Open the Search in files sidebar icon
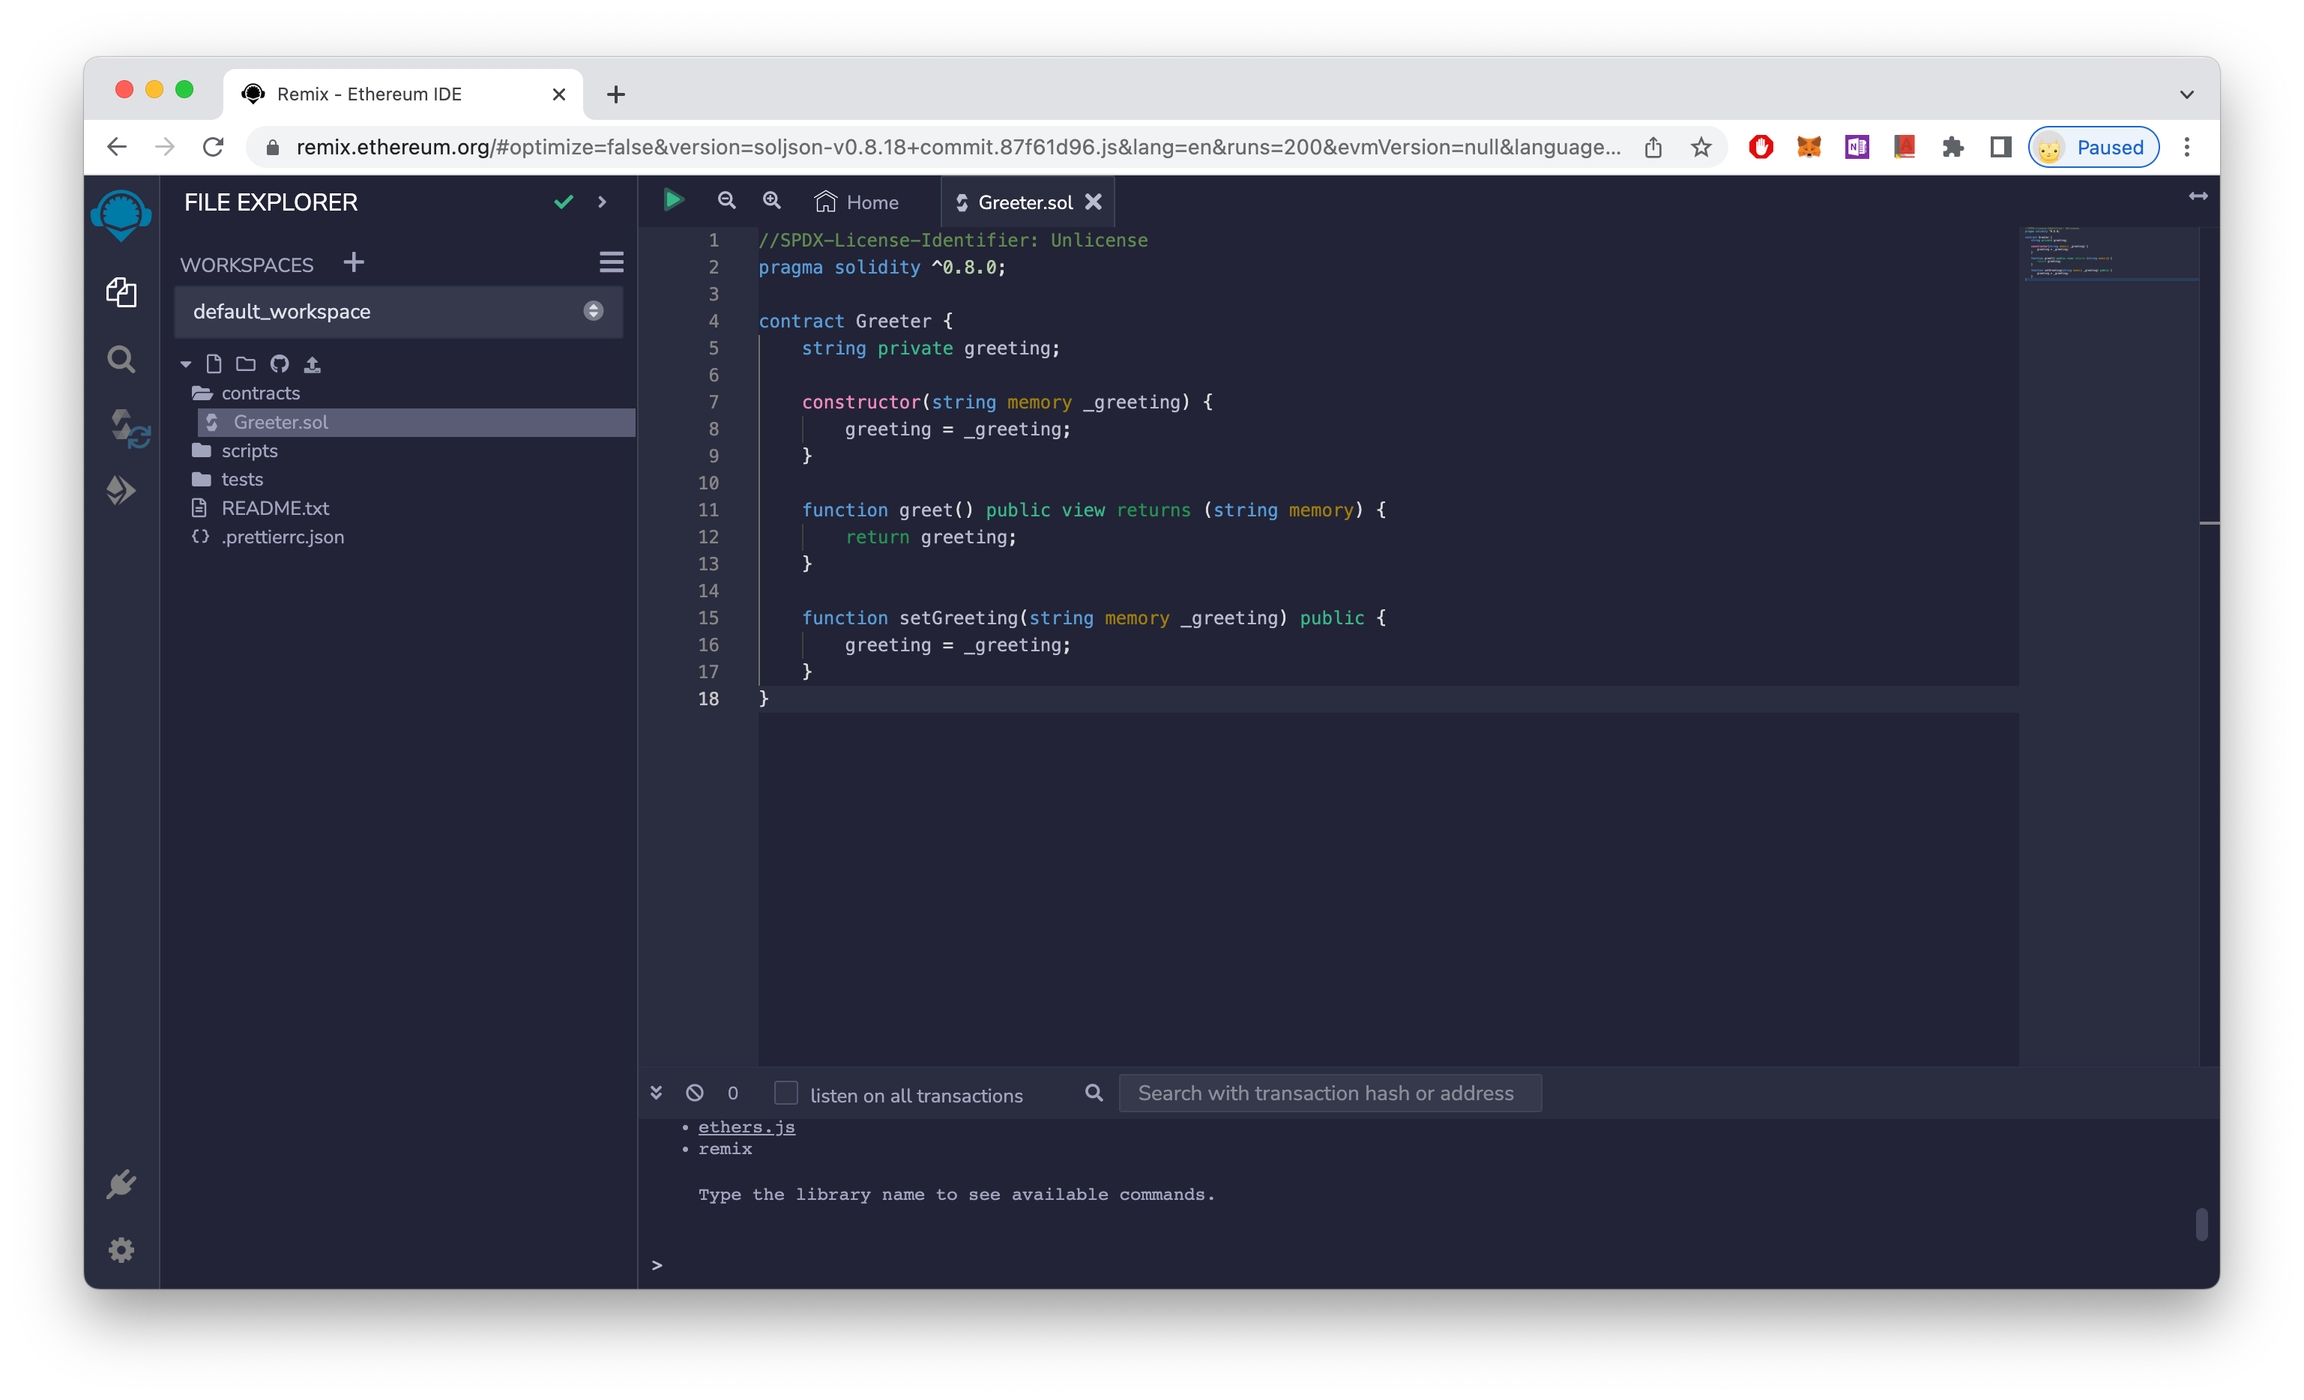This screenshot has height=1400, width=2304. [121, 359]
